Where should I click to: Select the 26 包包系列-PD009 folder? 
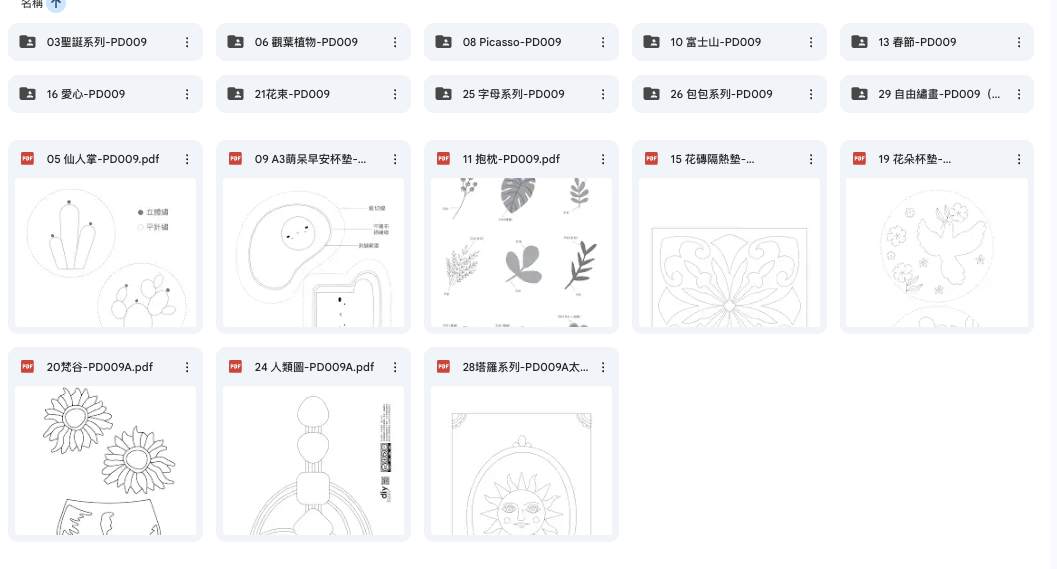coord(721,94)
